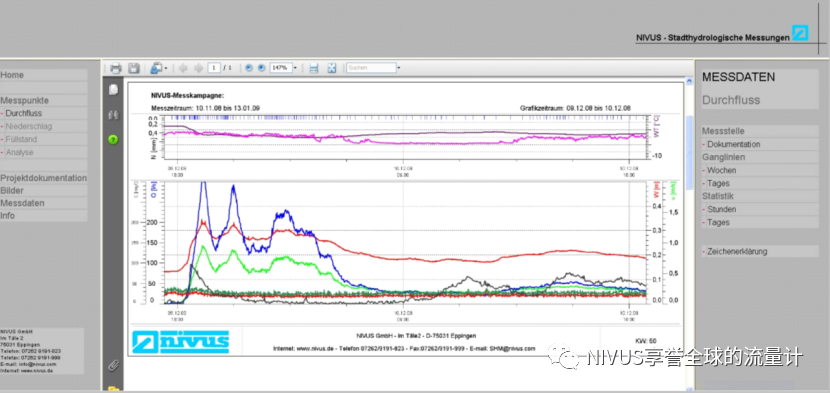This screenshot has width=830, height=393.
Task: Open the binoculars search panel icon
Action: [x=113, y=115]
